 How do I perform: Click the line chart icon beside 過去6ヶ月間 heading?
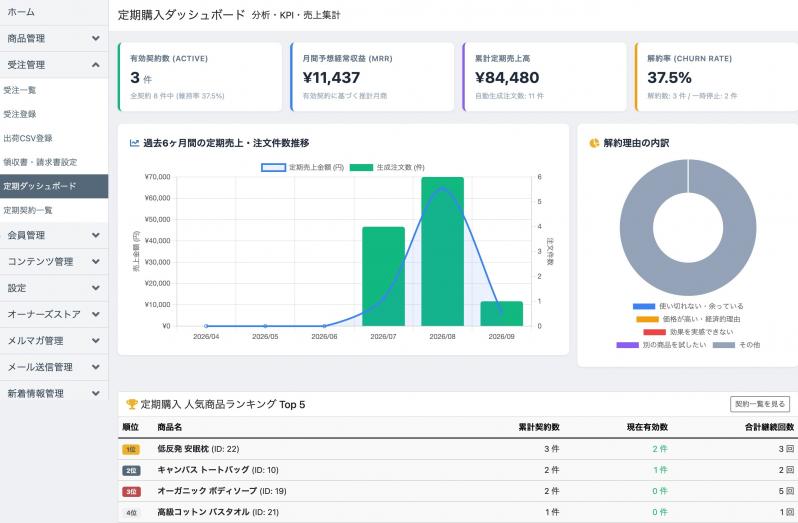(x=134, y=143)
